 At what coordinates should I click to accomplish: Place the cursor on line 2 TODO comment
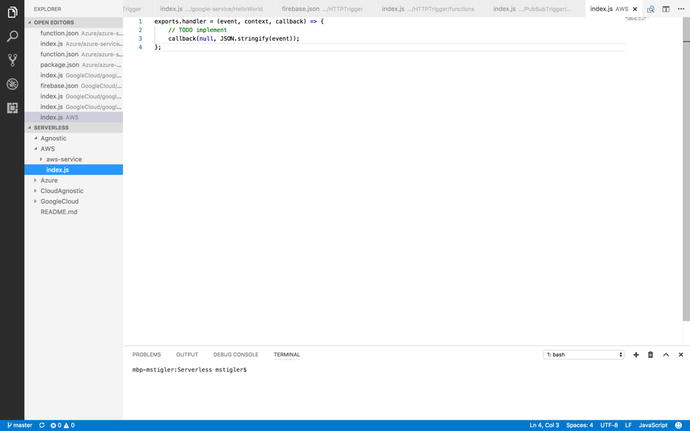pyautogui.click(x=198, y=30)
